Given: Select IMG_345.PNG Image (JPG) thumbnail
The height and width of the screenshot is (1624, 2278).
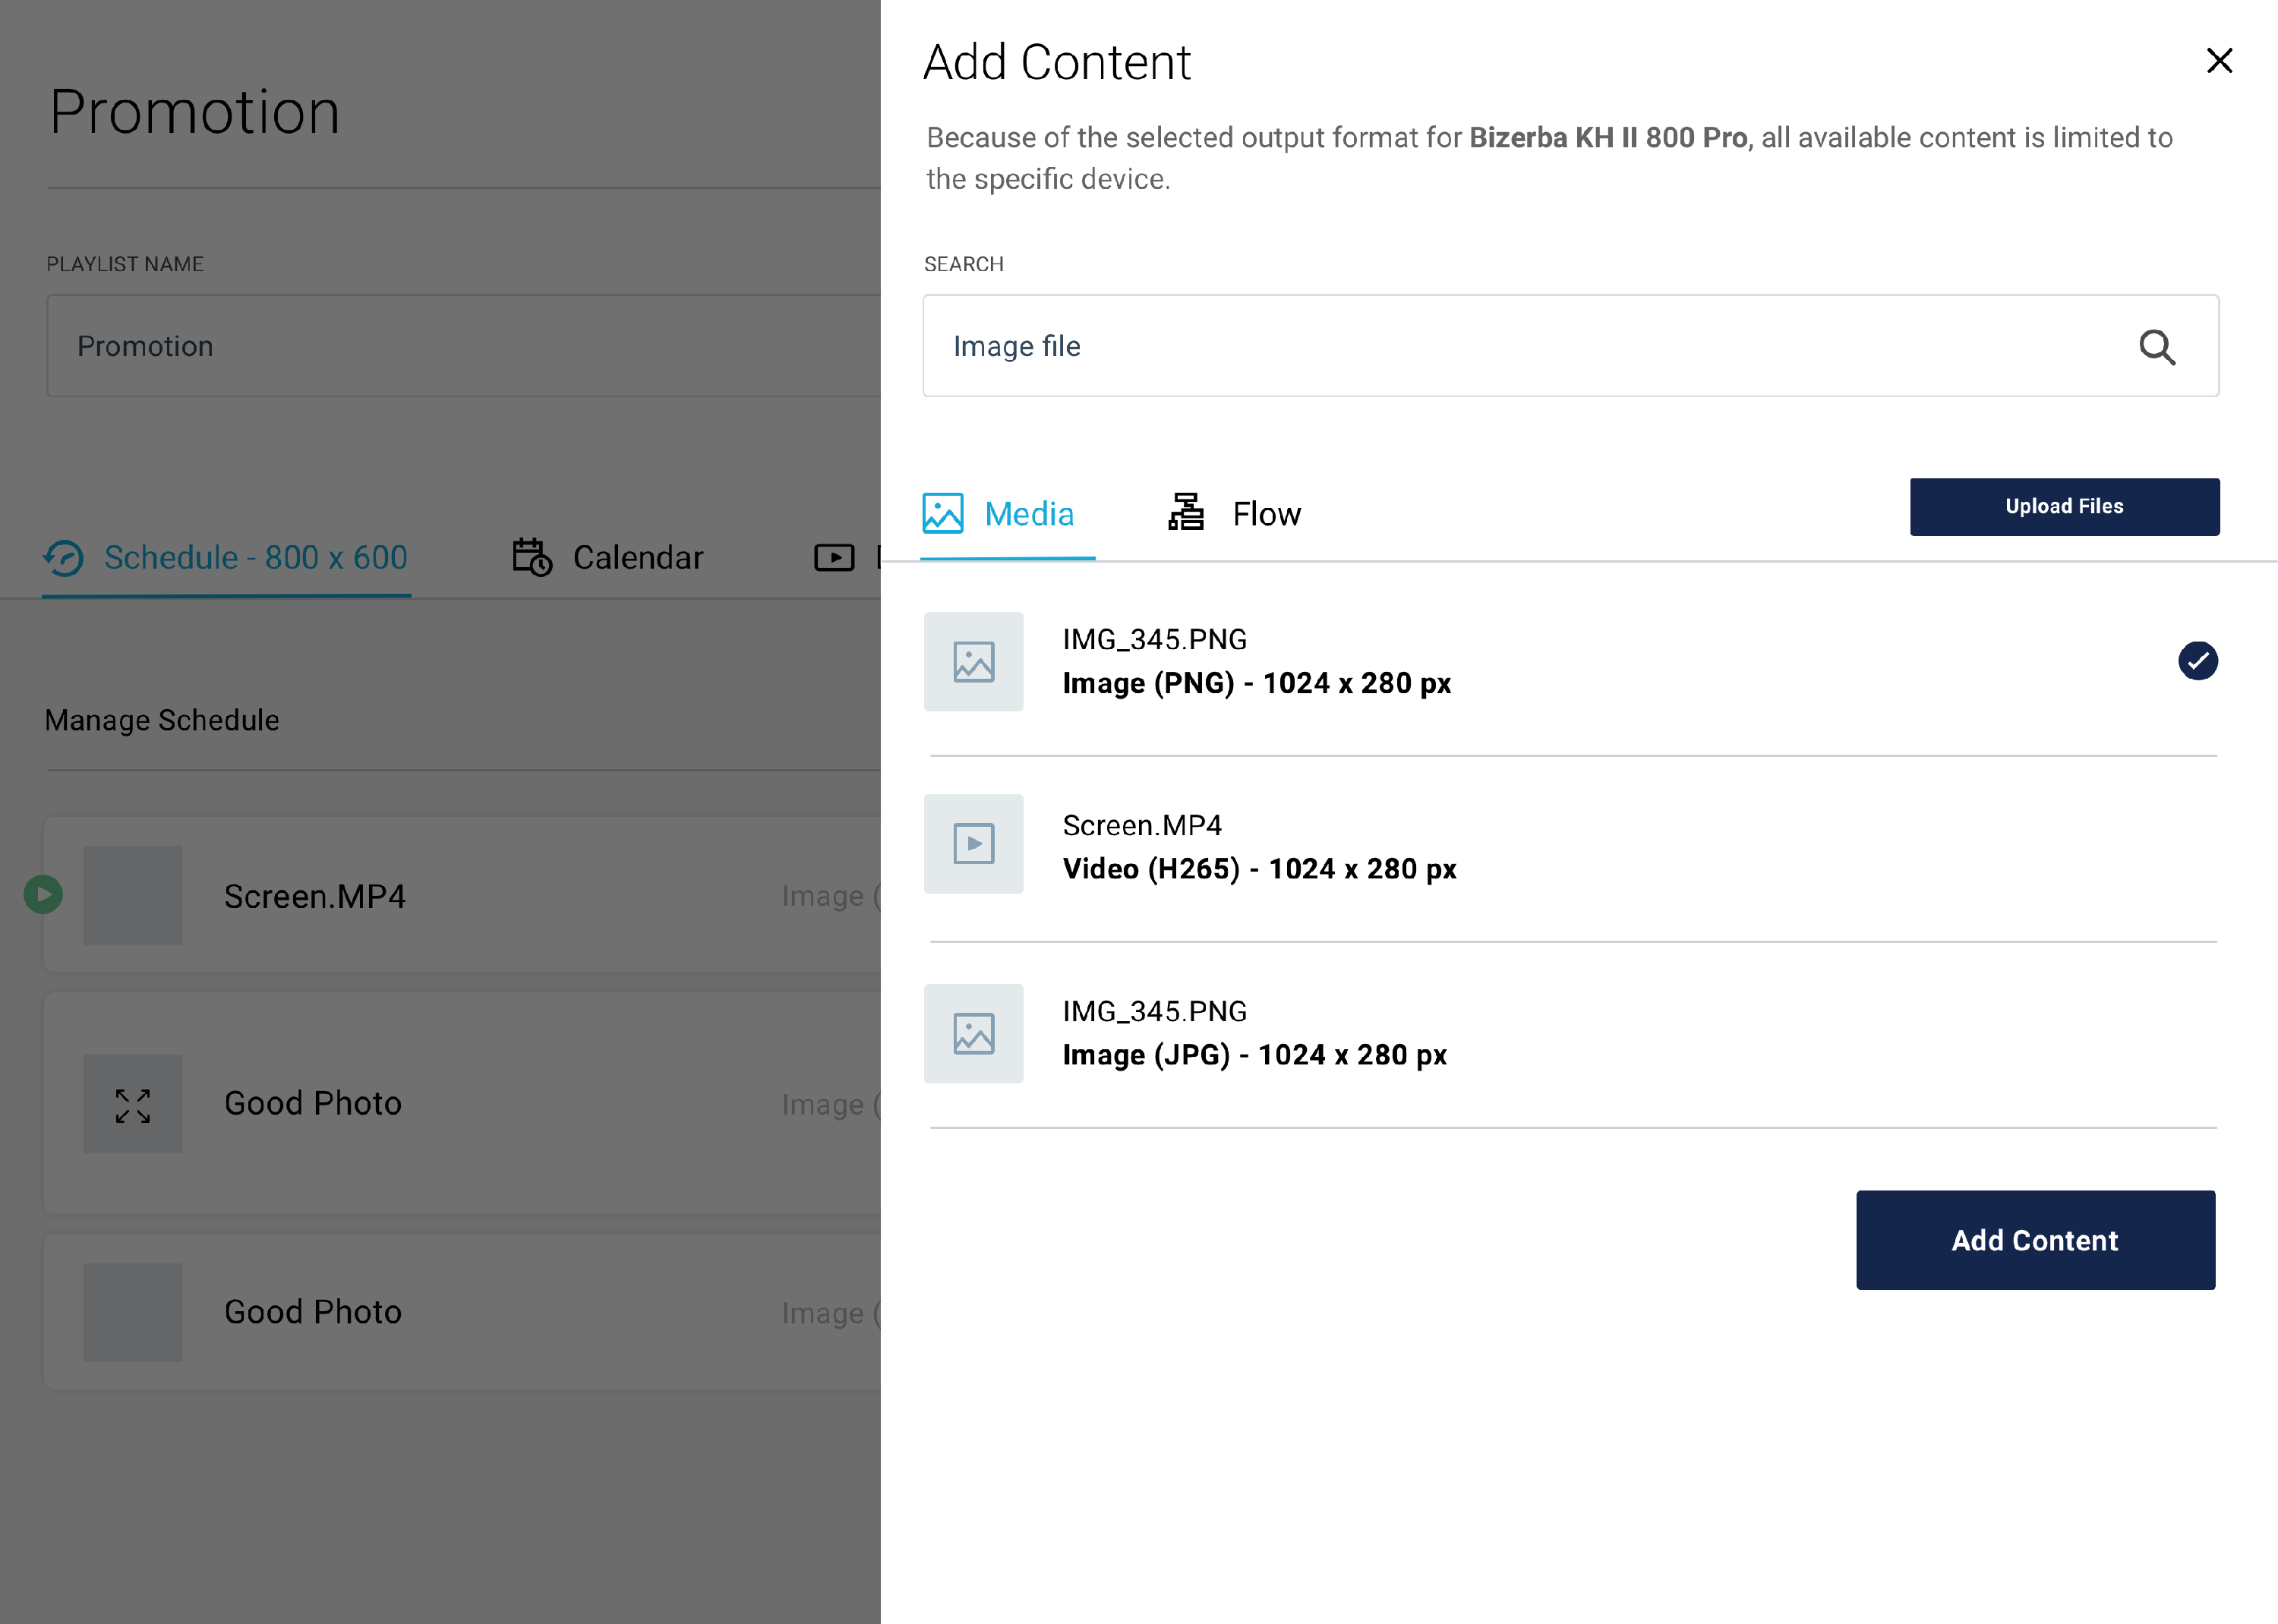Looking at the screenshot, I should click(x=973, y=1034).
